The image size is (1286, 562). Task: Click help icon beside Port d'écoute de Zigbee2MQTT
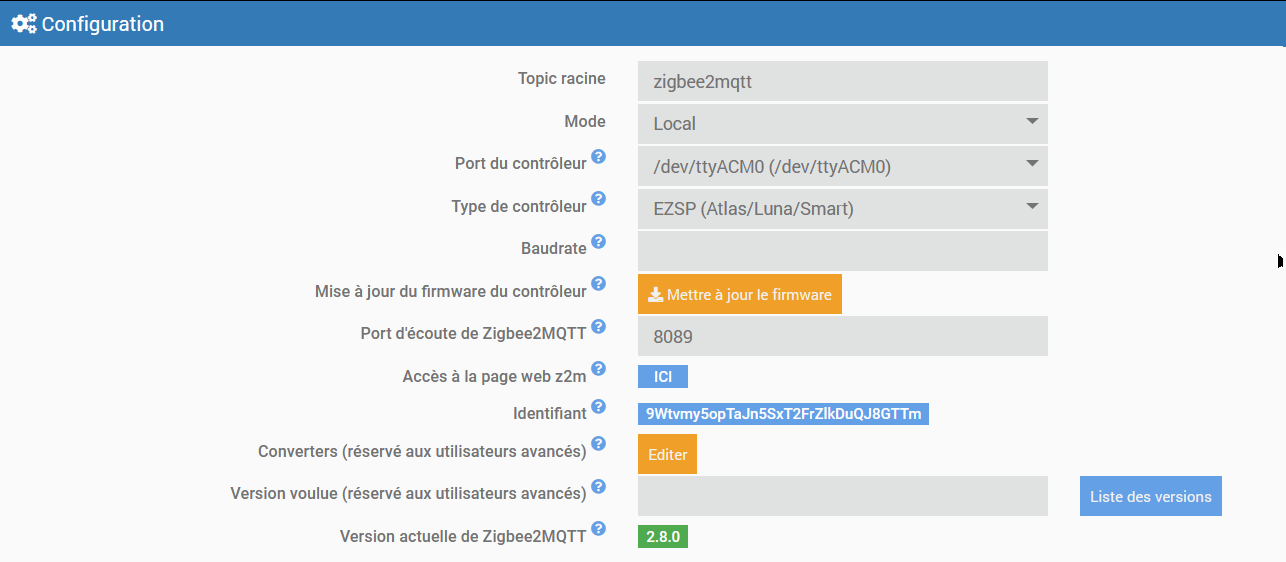598,326
